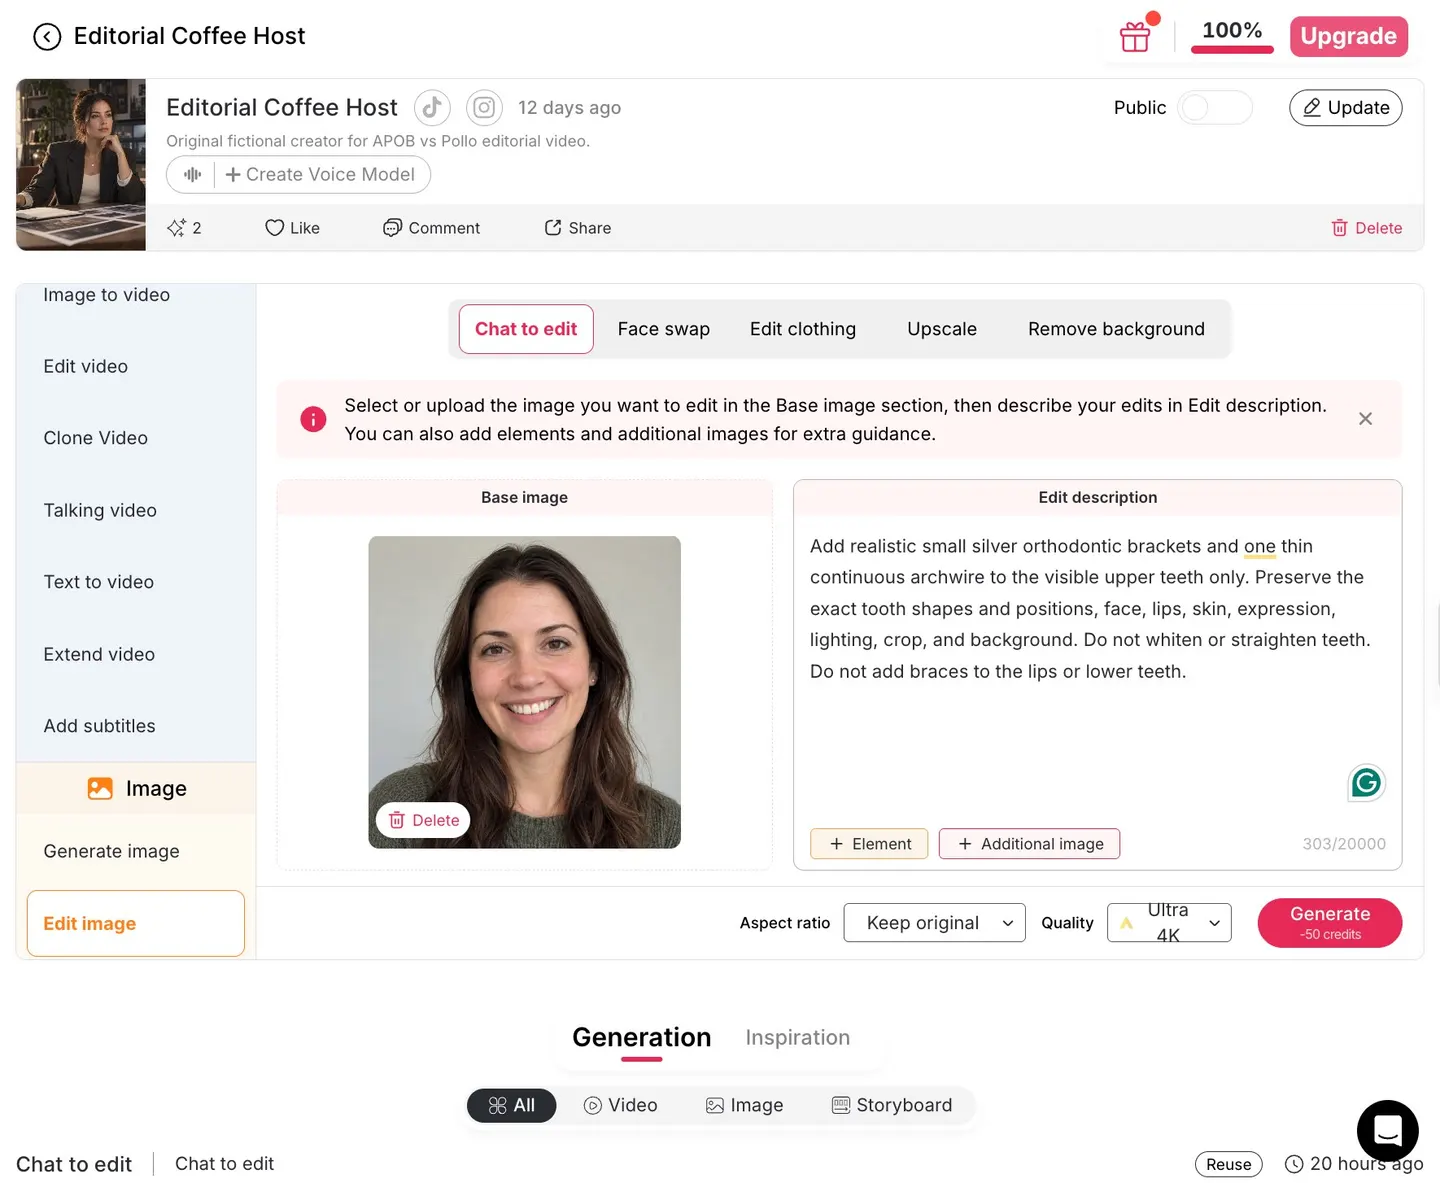Image resolution: width=1440 pixels, height=1183 pixels.
Task: Filter generations by Storyboard
Action: 892,1105
